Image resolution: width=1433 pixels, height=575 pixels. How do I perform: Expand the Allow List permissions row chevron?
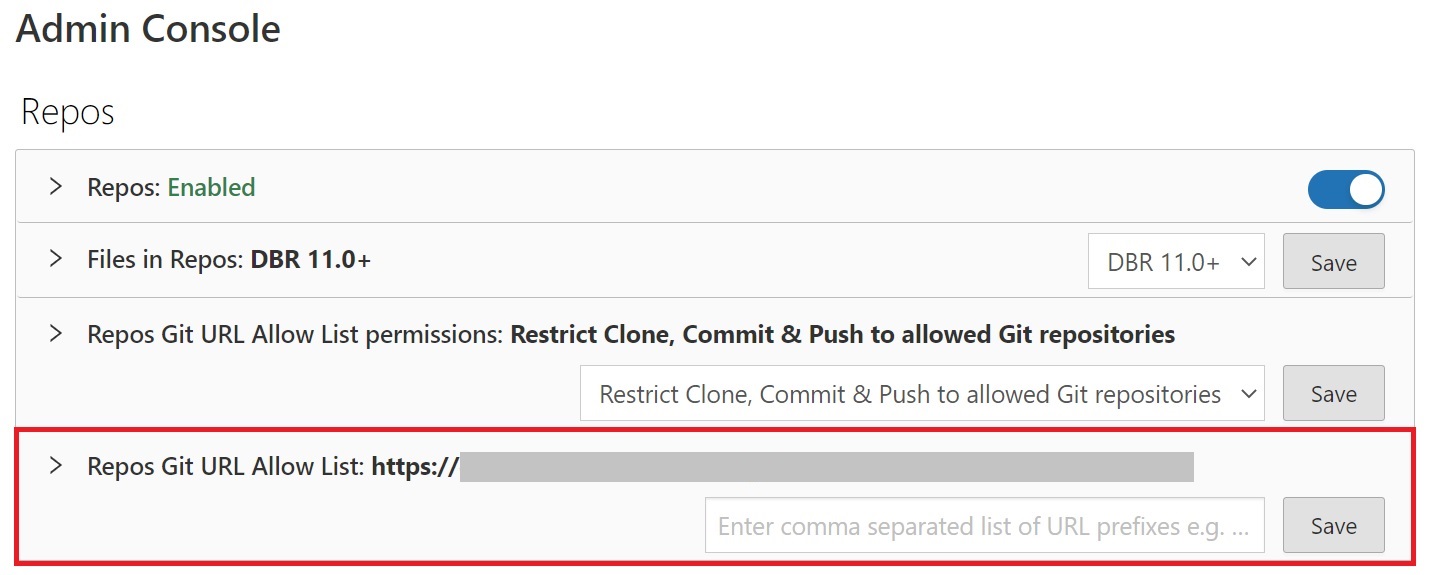(56, 333)
